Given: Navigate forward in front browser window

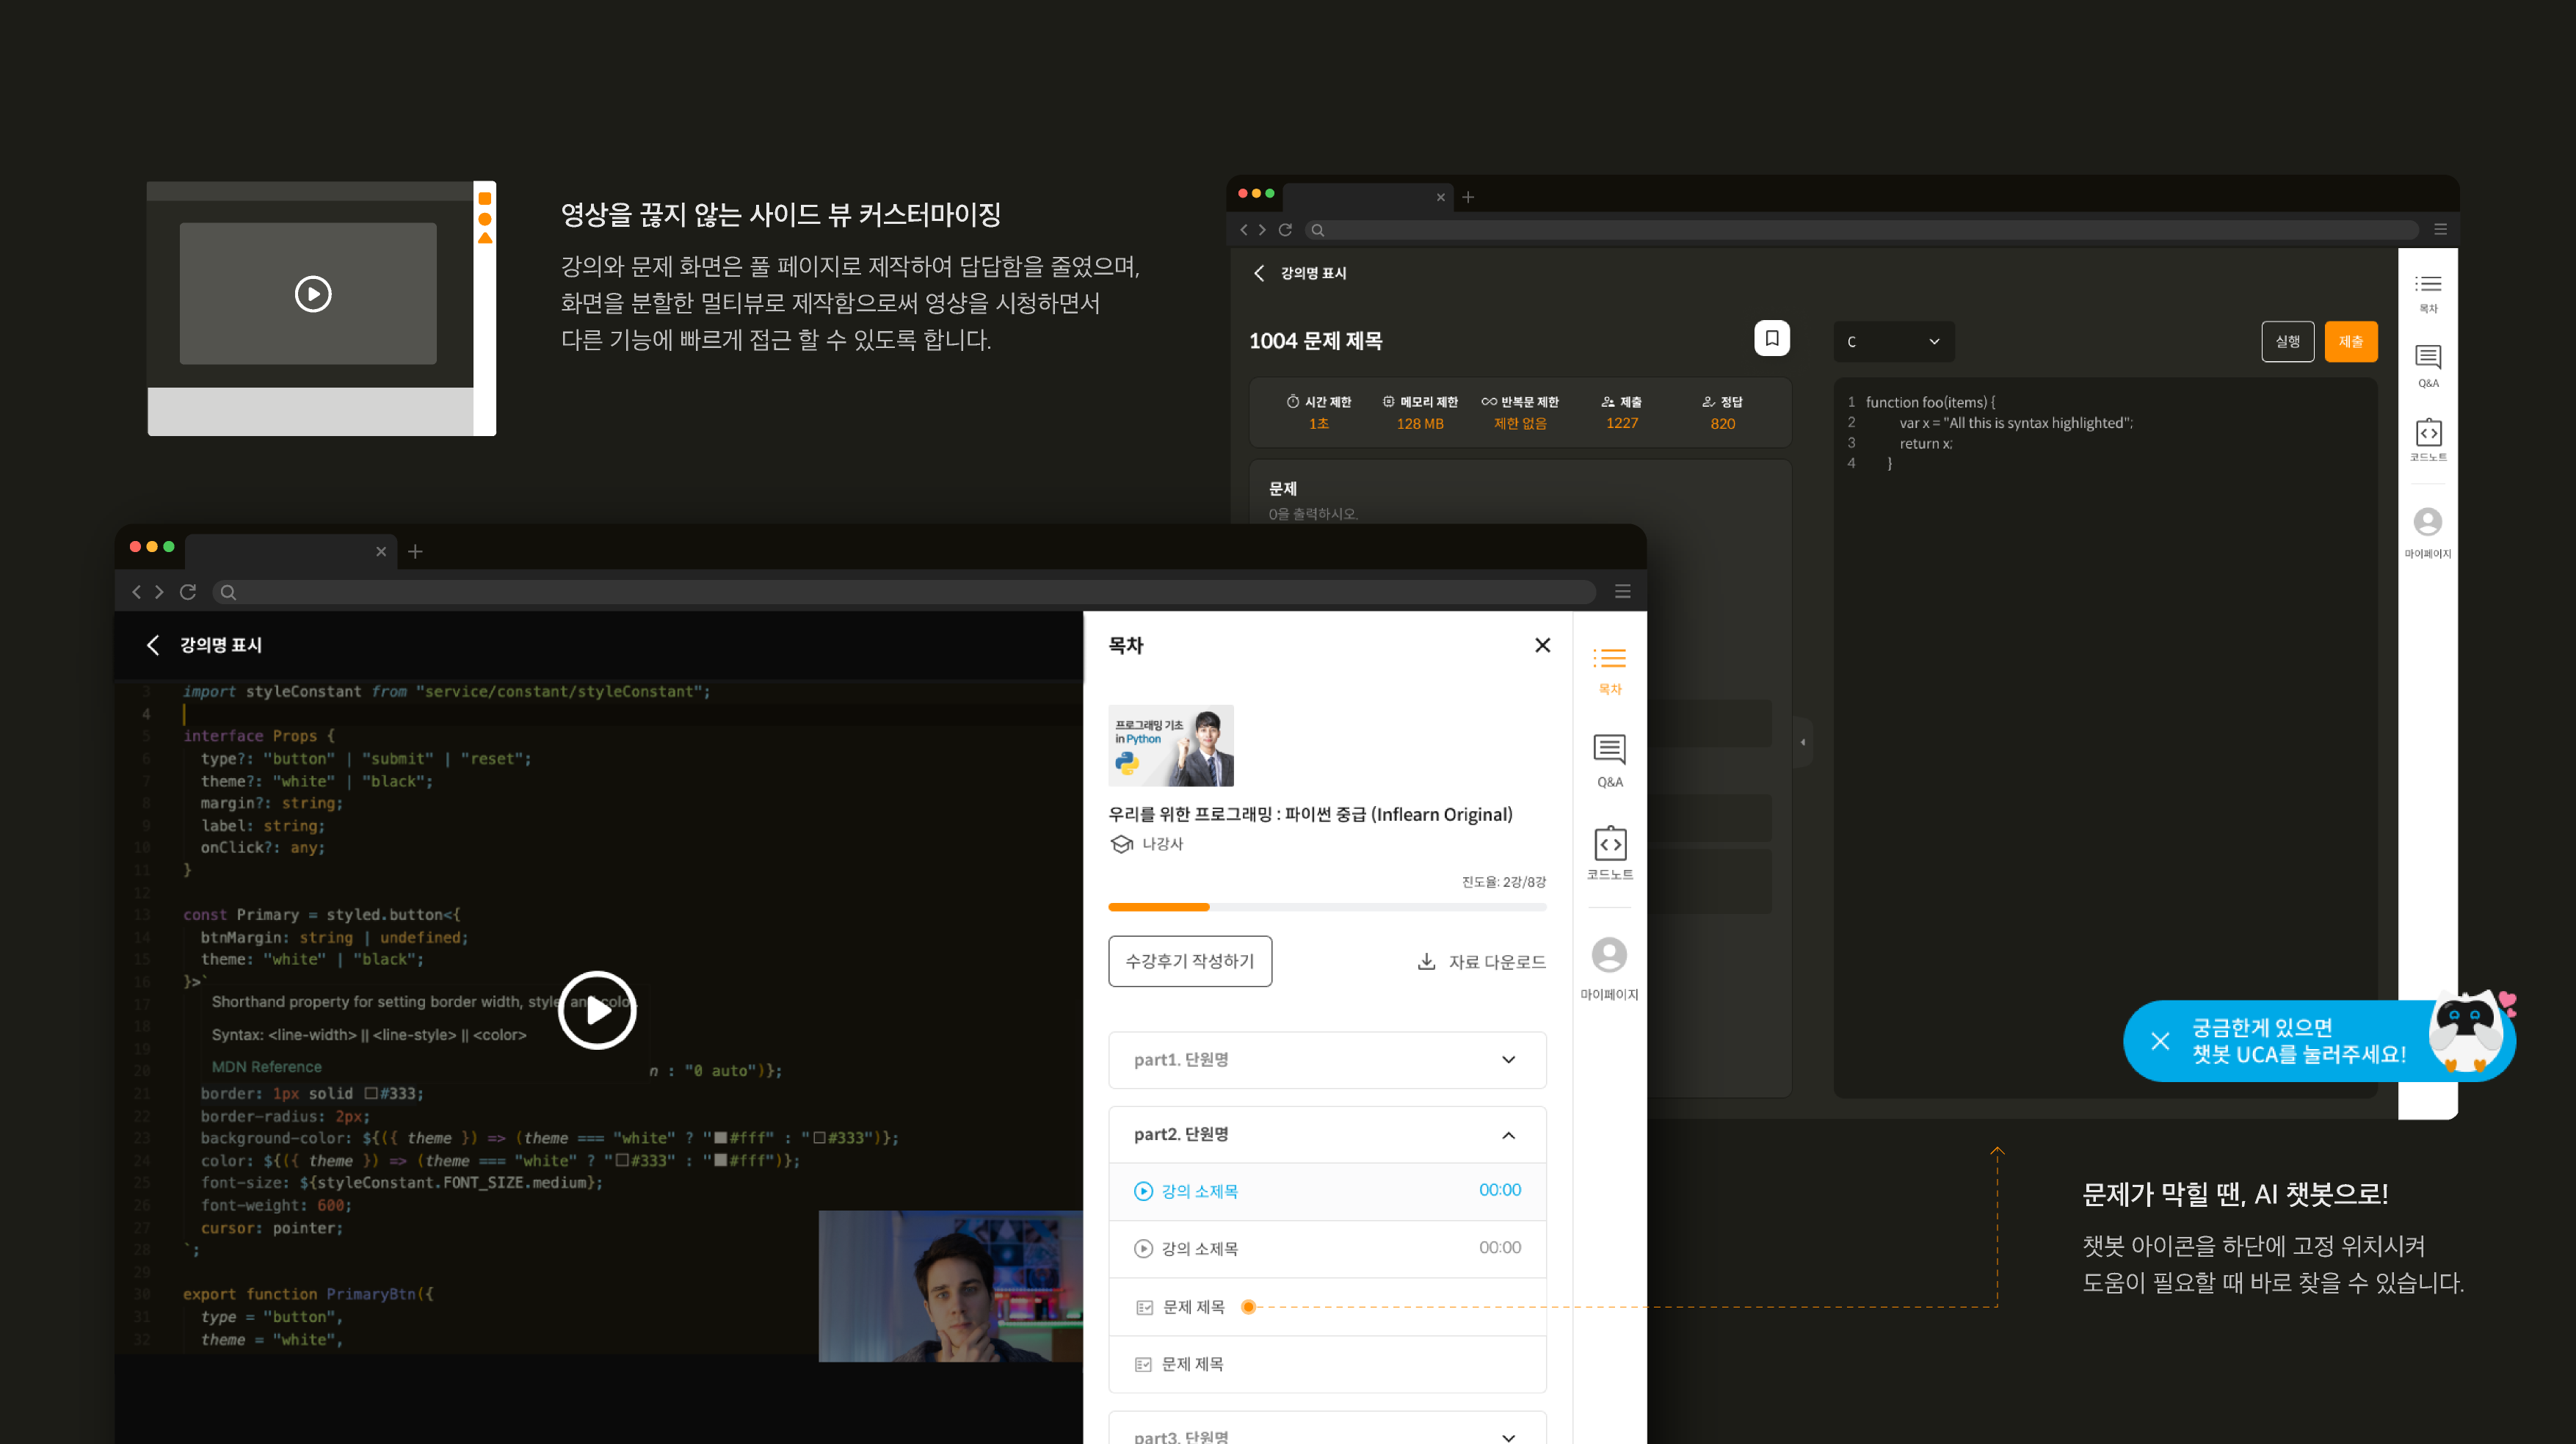Looking at the screenshot, I should click(x=159, y=592).
